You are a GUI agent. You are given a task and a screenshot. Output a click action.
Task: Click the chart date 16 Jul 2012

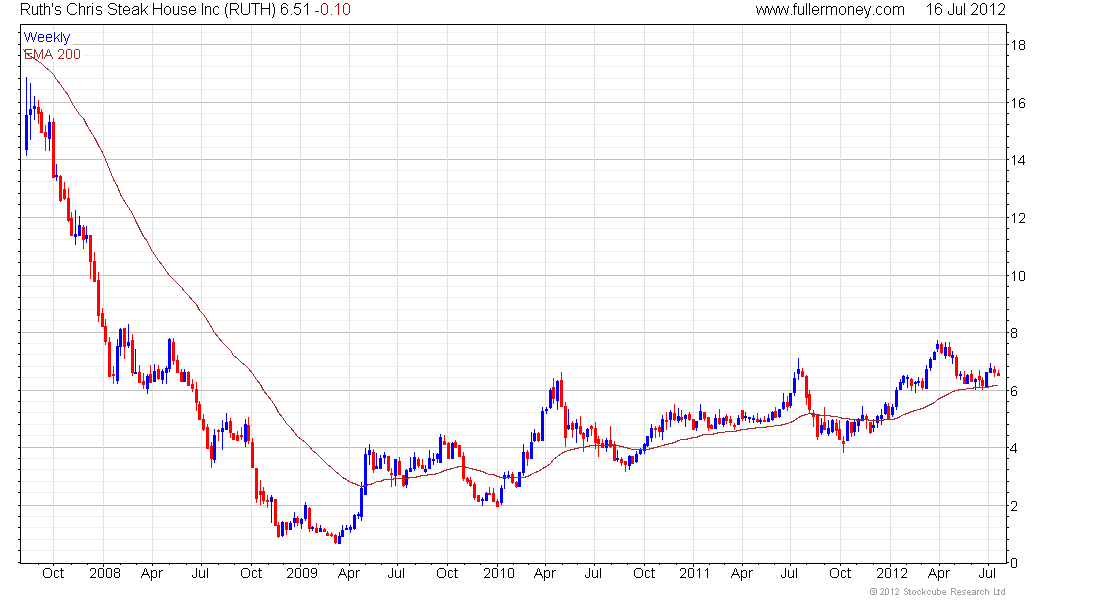click(965, 10)
